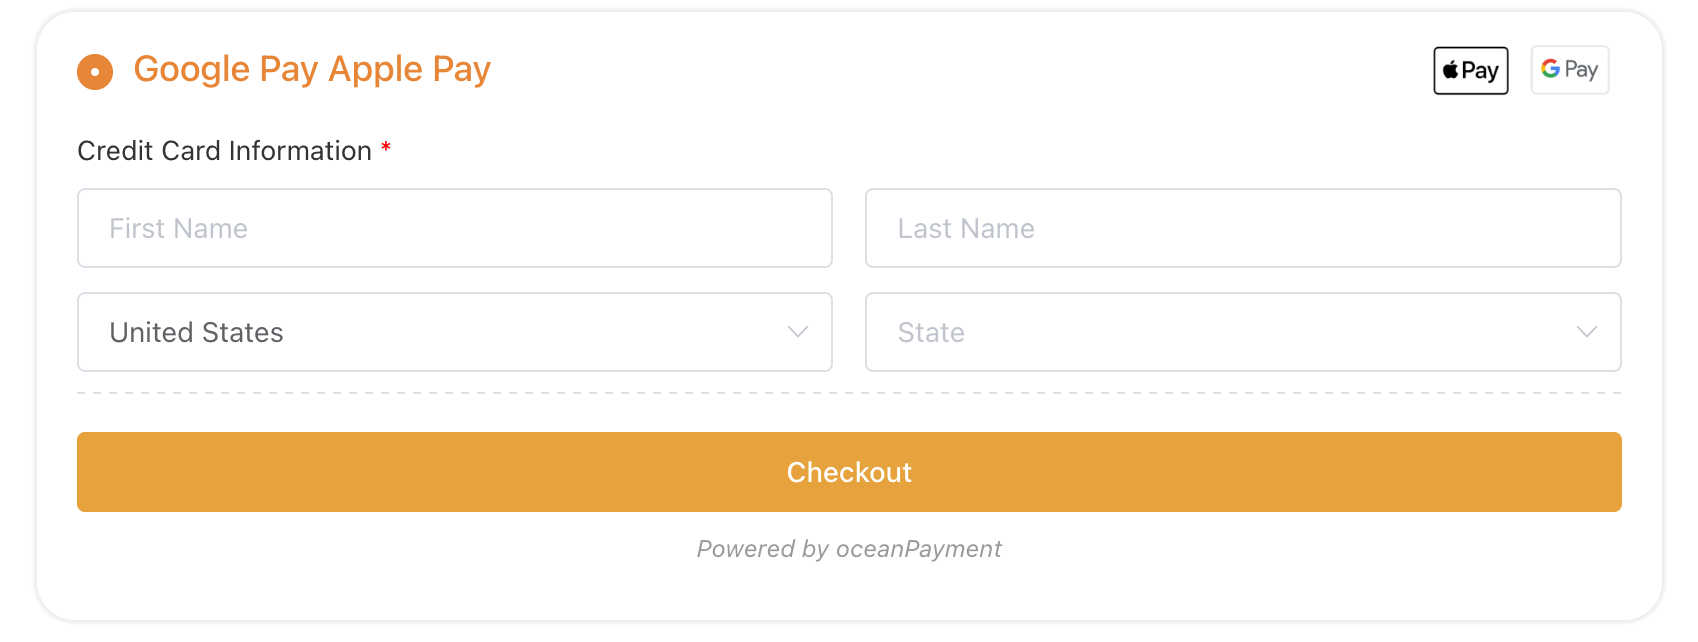Image resolution: width=1698 pixels, height=642 pixels.
Task: Click the chevron arrow in State selector
Action: tap(1586, 332)
